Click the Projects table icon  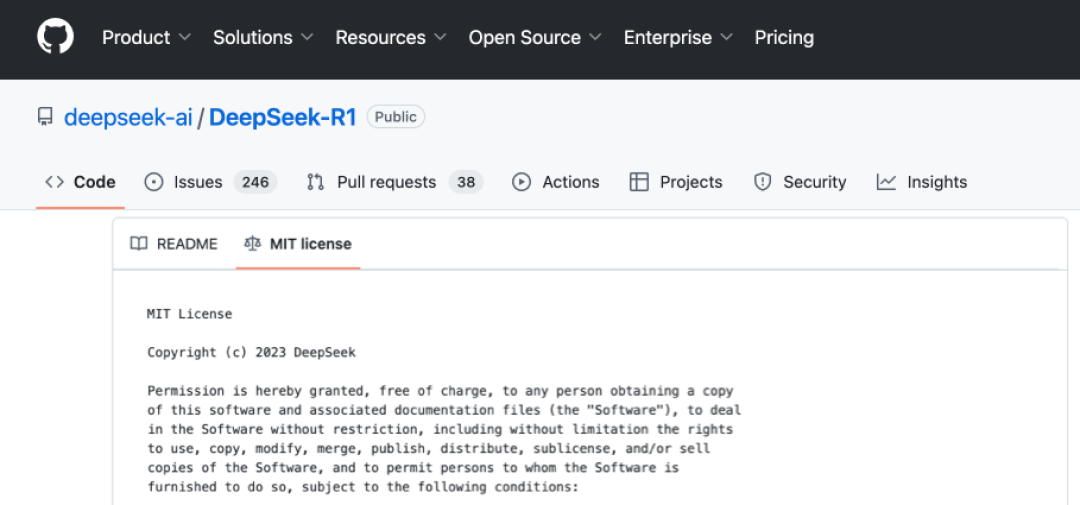(639, 182)
